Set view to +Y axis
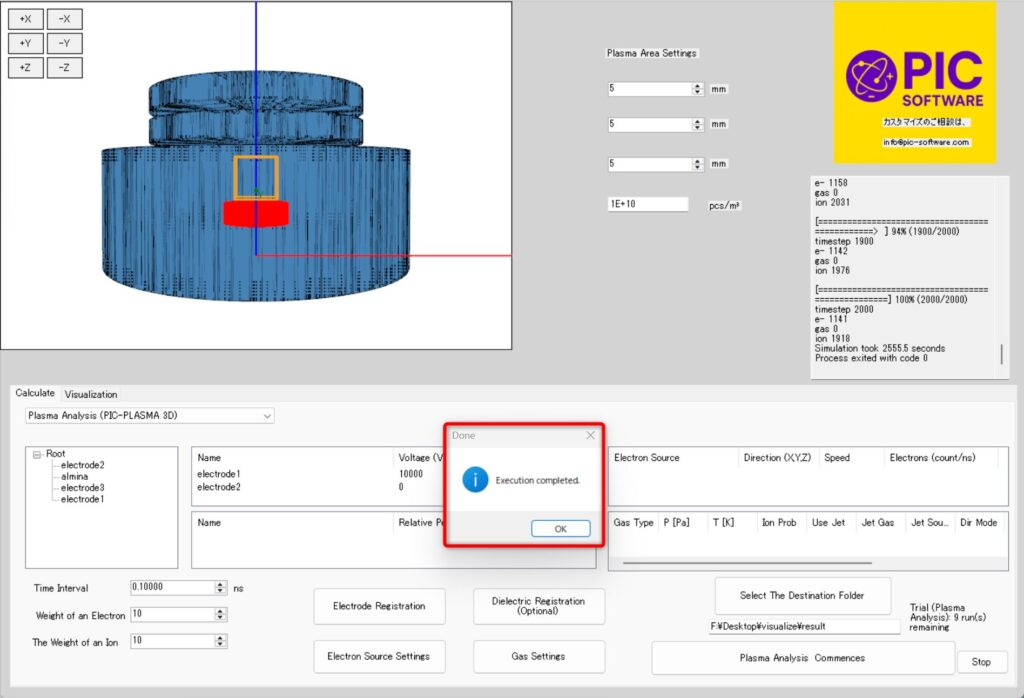The image size is (1024, 698). pyautogui.click(x=25, y=44)
